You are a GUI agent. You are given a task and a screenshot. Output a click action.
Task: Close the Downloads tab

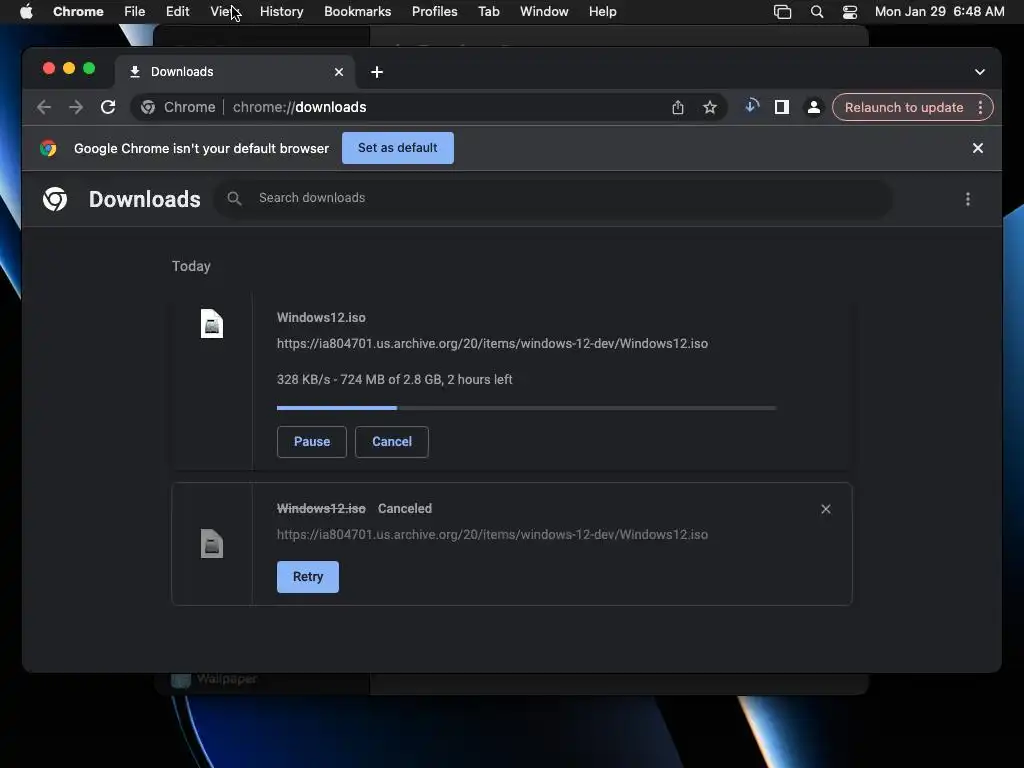pyautogui.click(x=339, y=72)
